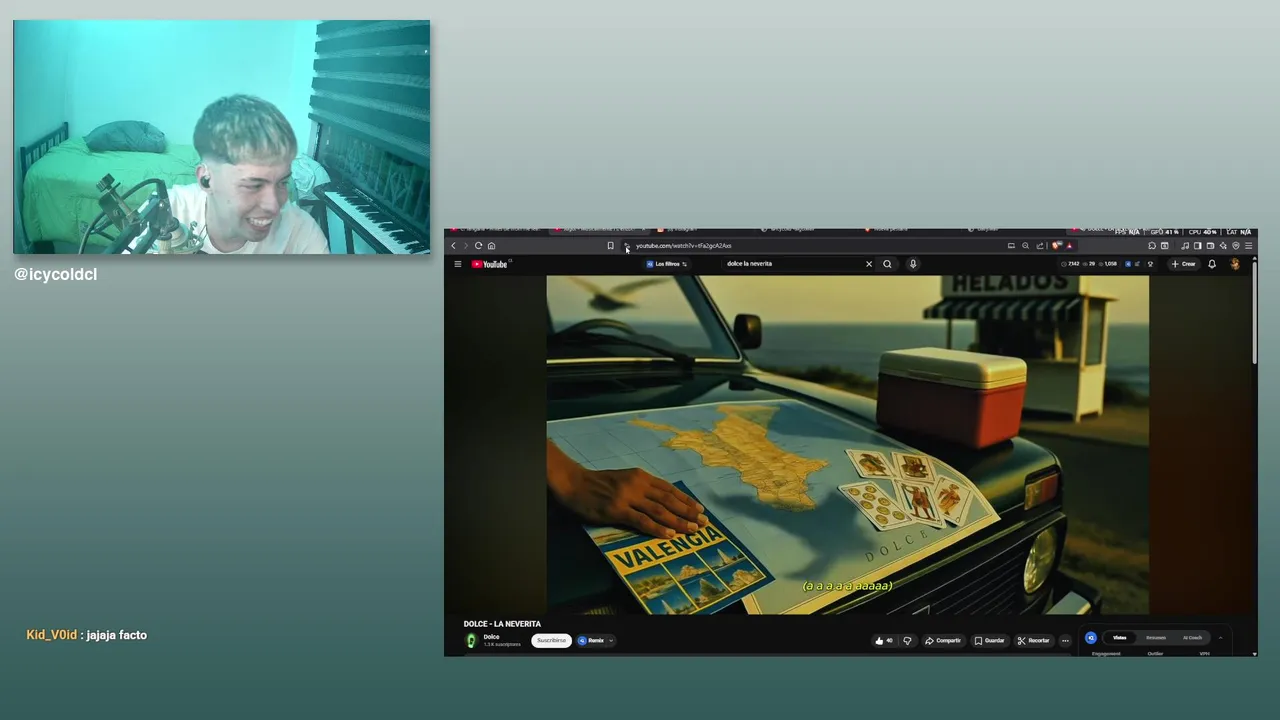Open the wallet toolbar icon
1280x720 pixels.
coord(1210,246)
